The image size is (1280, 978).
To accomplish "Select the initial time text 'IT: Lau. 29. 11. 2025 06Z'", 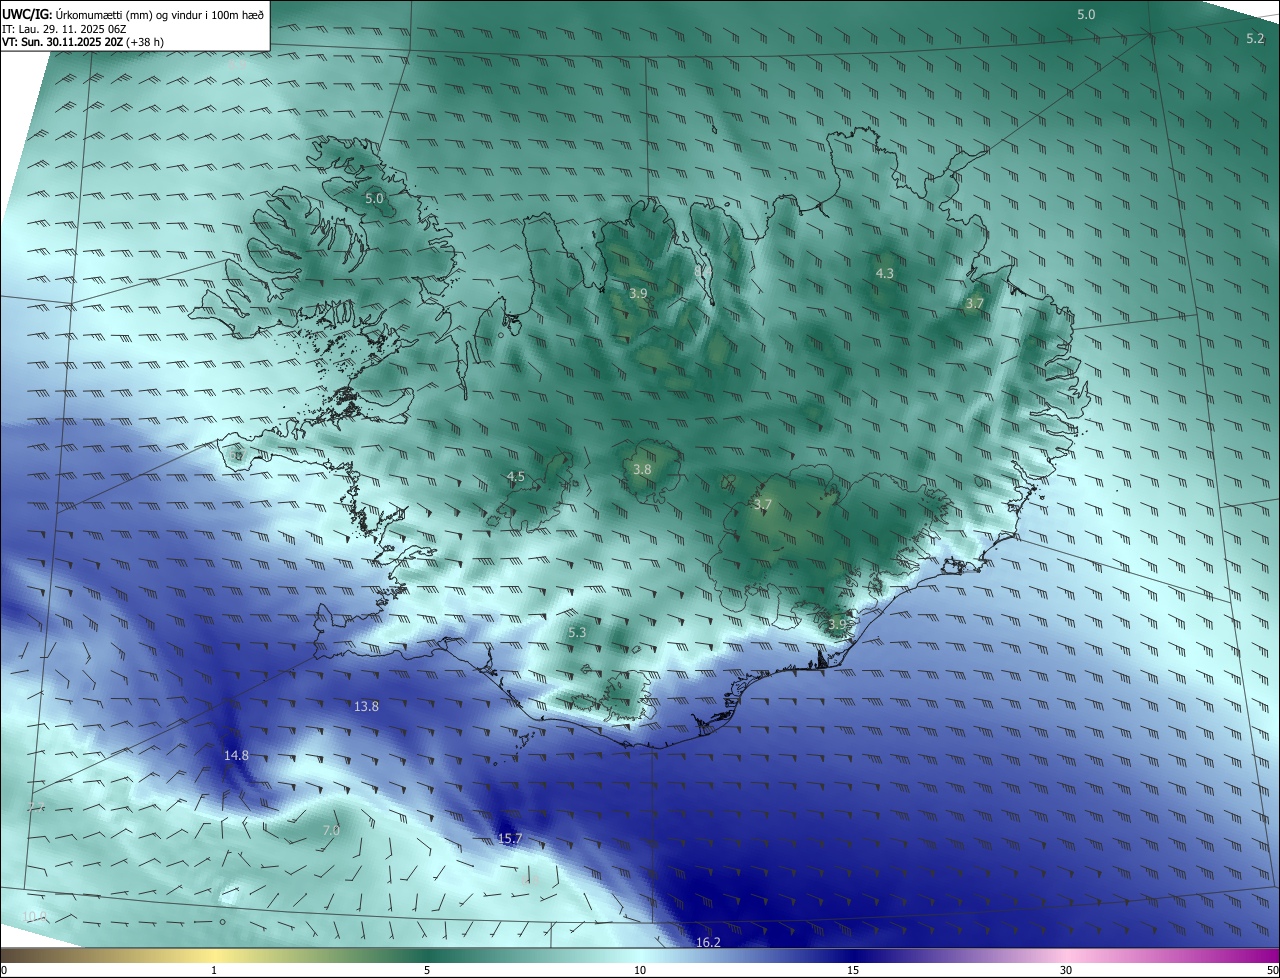I will pos(63,28).
